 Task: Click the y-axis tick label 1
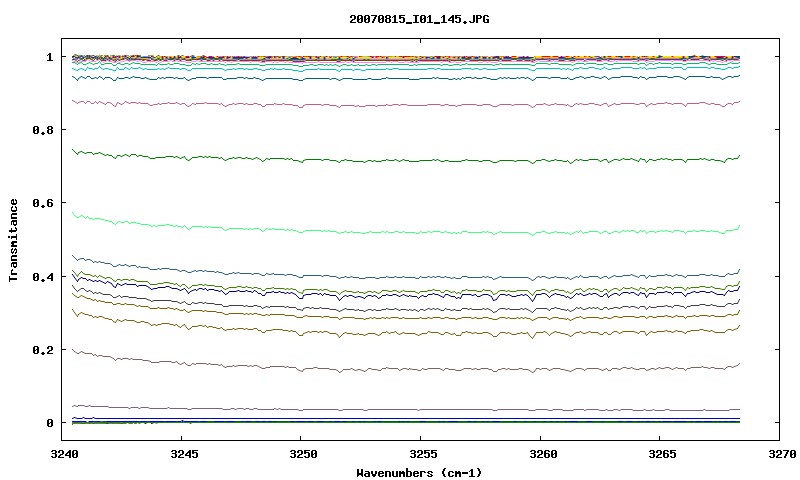click(x=49, y=57)
